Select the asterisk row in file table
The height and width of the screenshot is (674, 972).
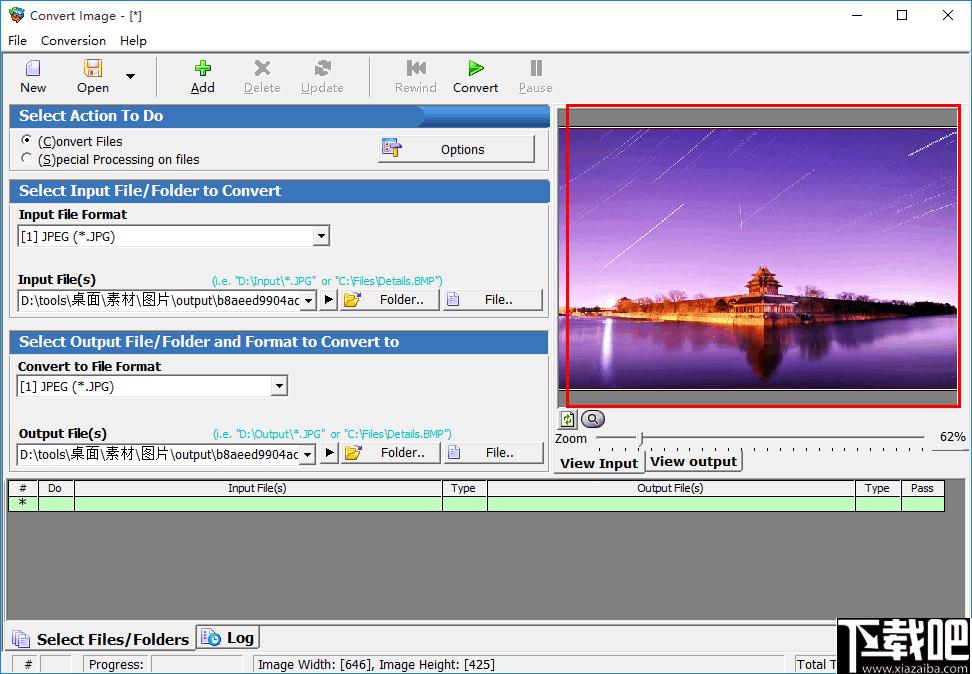tap(476, 503)
